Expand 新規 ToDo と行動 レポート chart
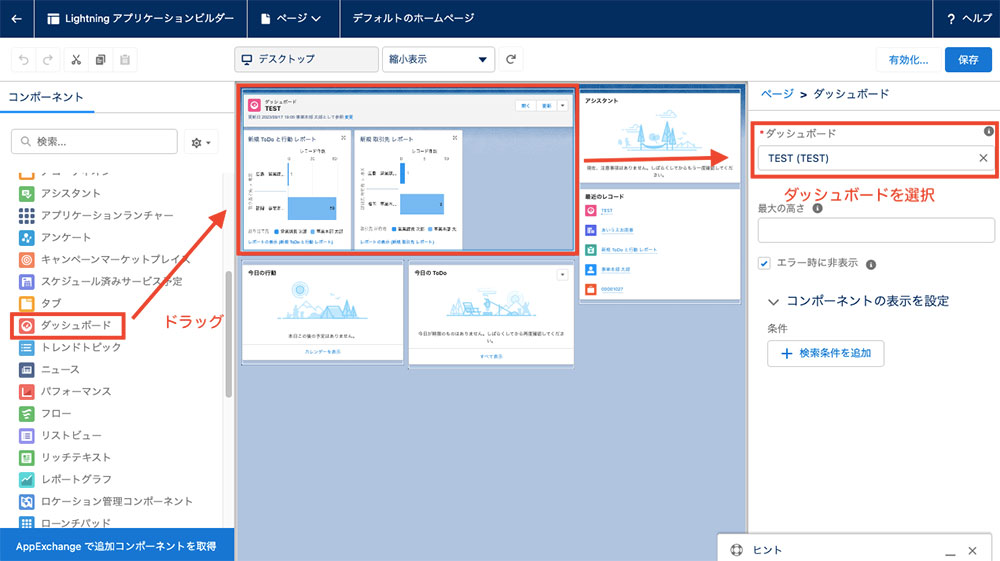This screenshot has height=561, width=1000. pos(343,138)
